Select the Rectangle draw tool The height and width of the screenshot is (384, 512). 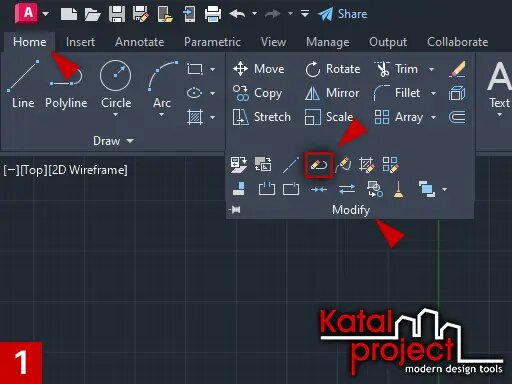[195, 69]
